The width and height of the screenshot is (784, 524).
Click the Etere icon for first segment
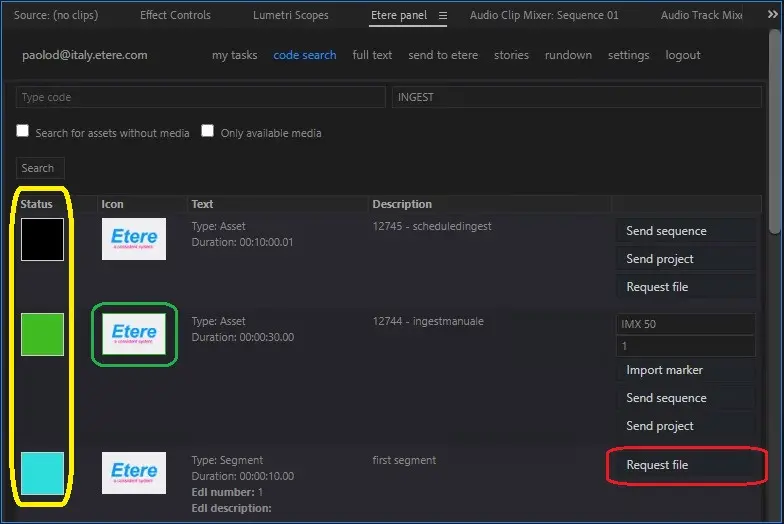134,472
